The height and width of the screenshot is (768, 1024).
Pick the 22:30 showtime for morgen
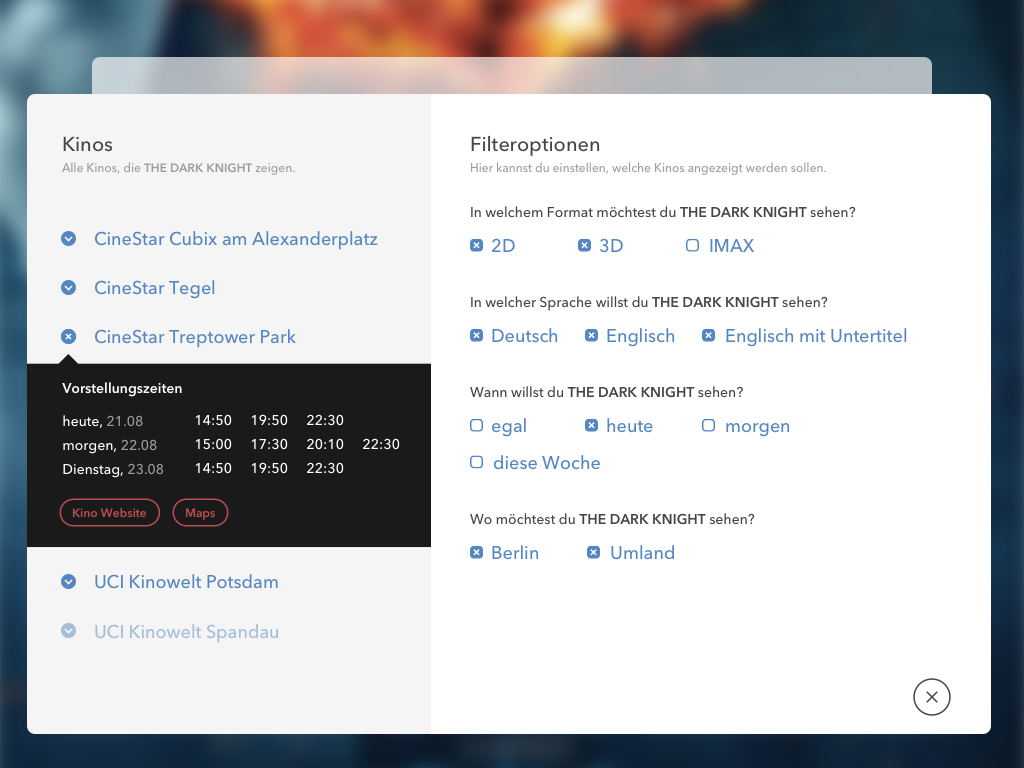click(x=381, y=445)
